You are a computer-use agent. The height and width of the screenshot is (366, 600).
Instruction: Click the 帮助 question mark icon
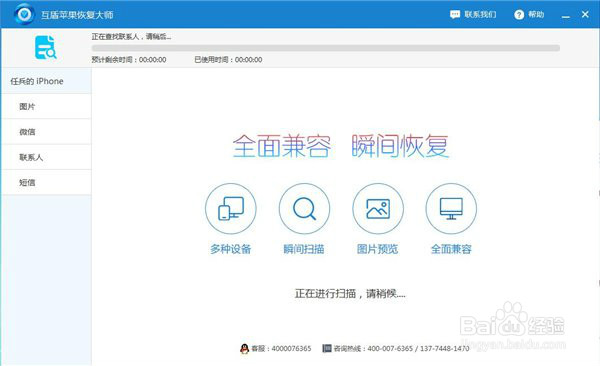point(519,15)
